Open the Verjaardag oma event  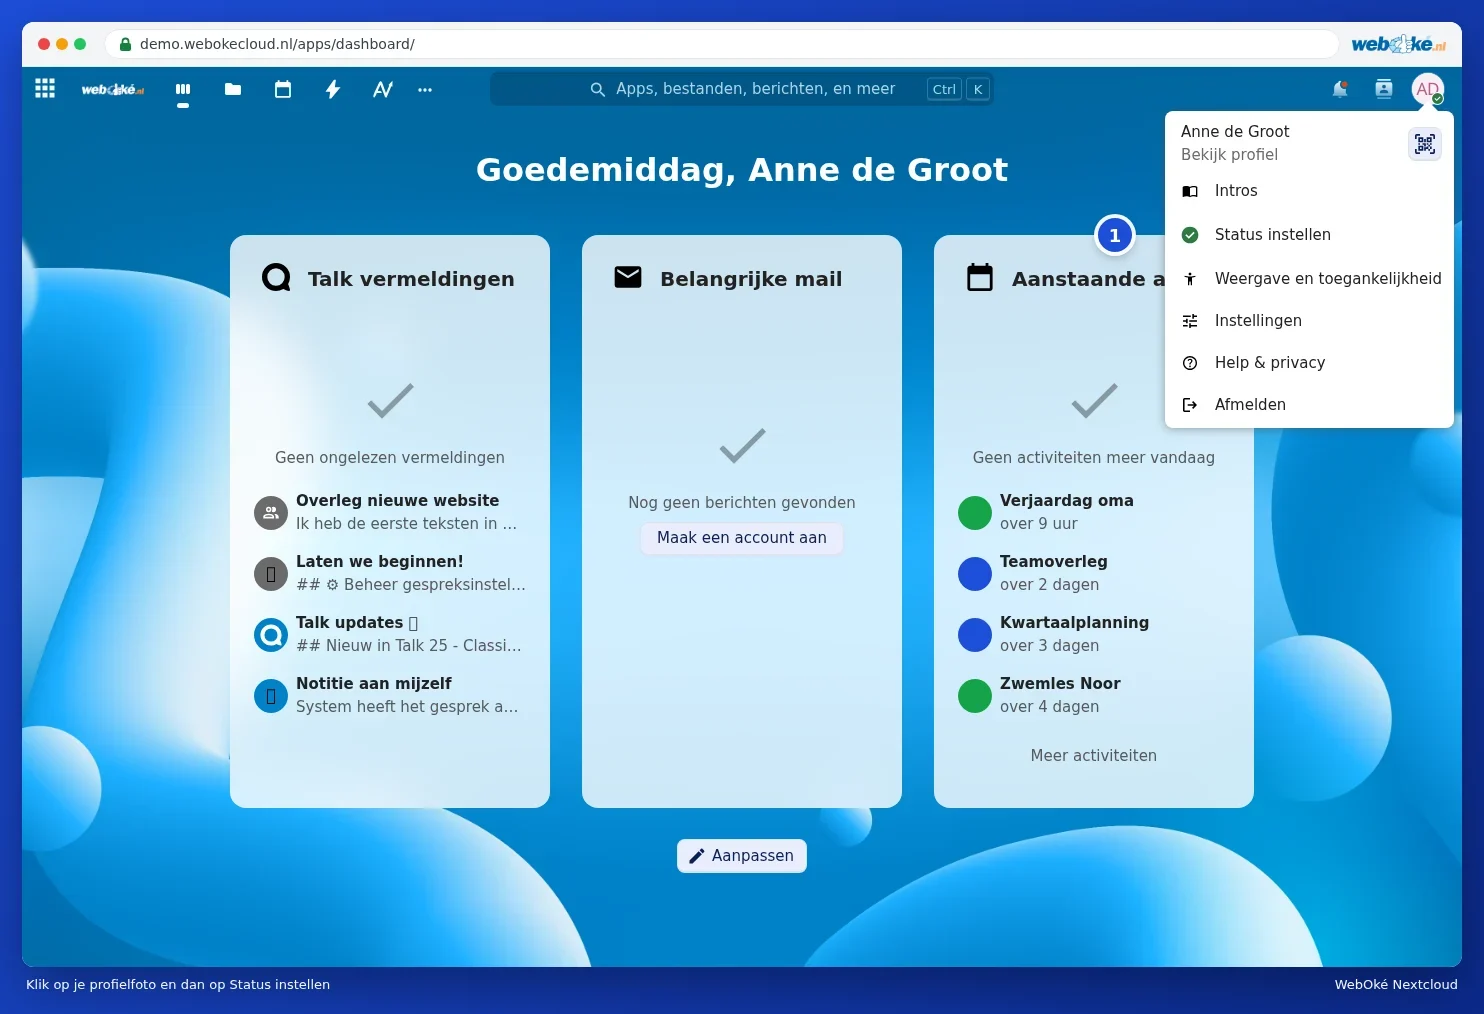[x=1094, y=512]
